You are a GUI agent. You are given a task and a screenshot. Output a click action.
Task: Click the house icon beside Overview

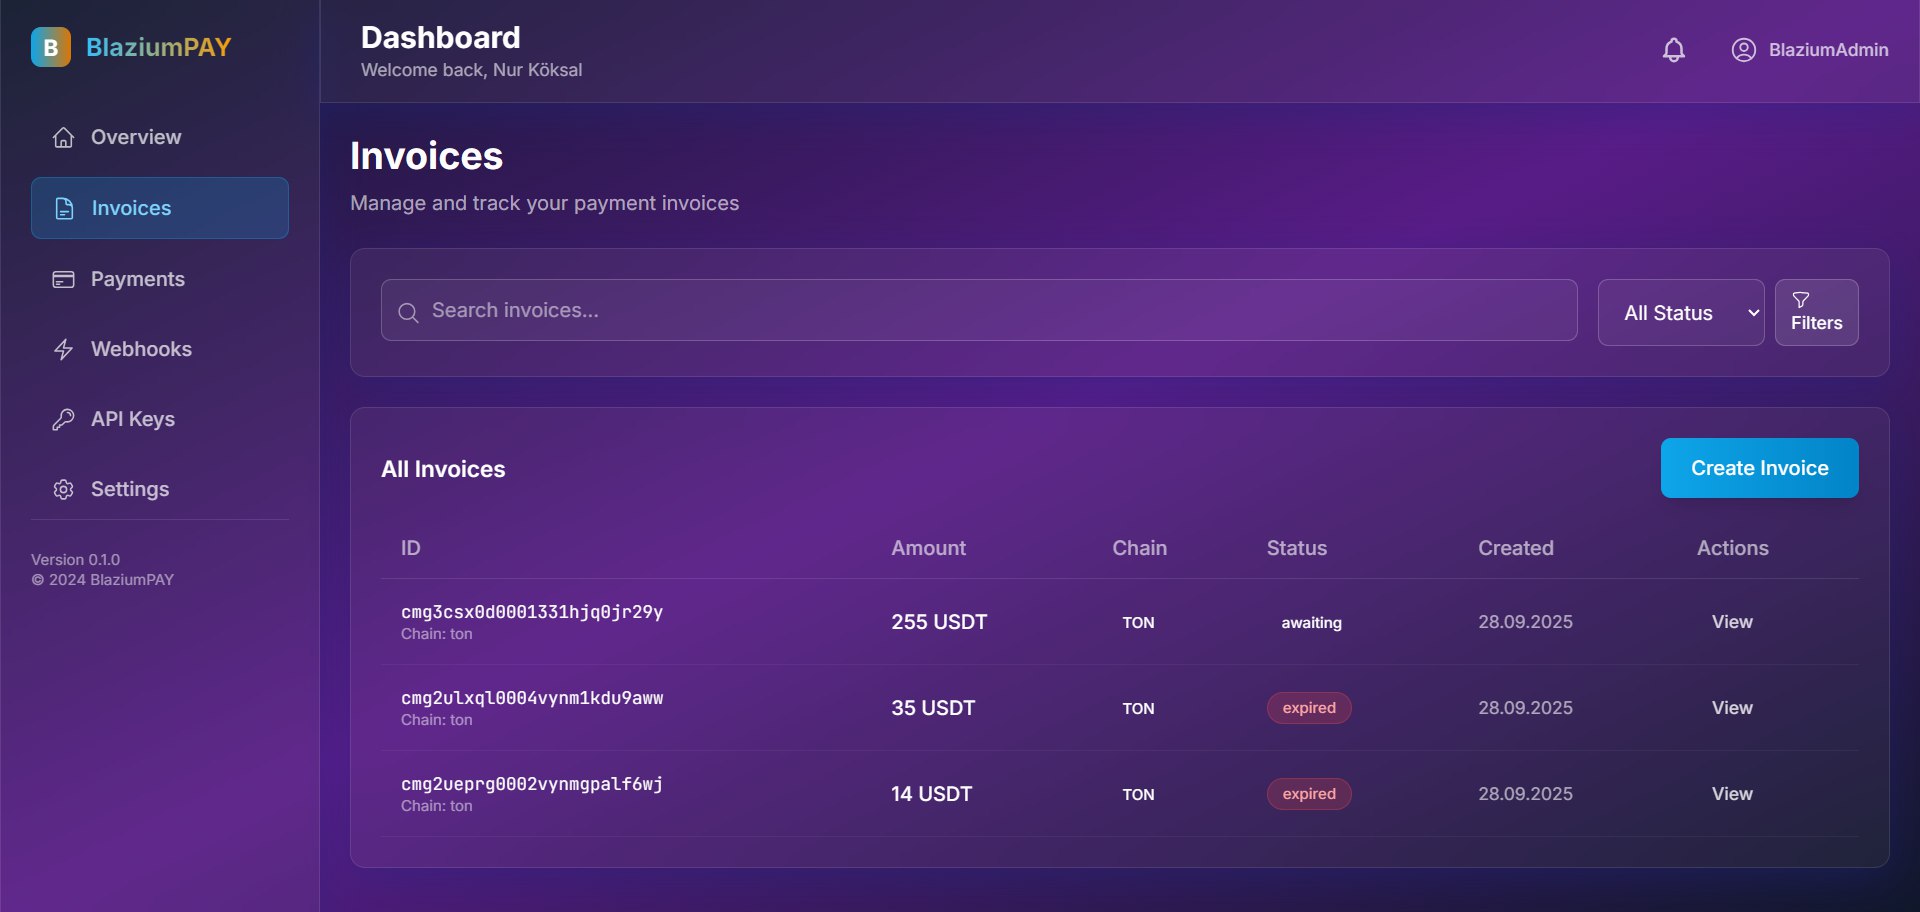63,138
